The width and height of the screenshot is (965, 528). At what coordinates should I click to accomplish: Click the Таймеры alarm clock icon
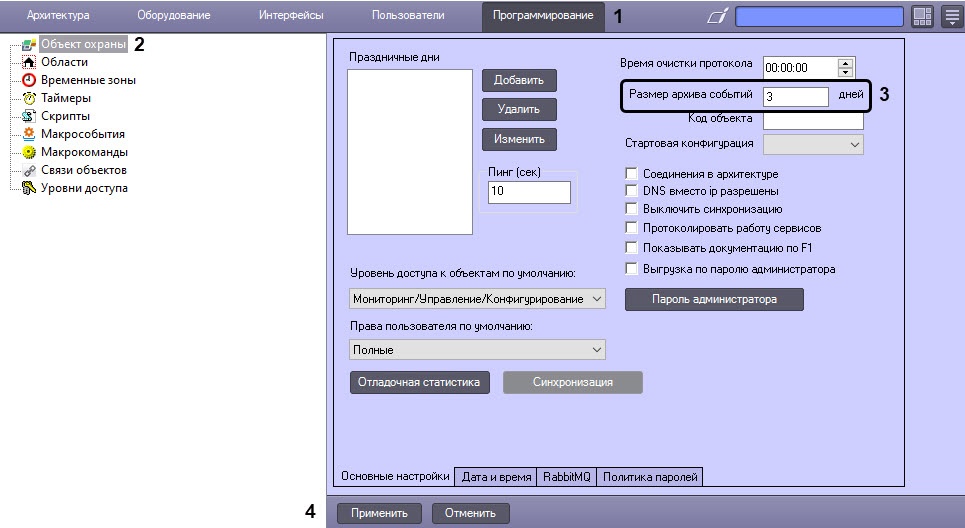point(29,98)
